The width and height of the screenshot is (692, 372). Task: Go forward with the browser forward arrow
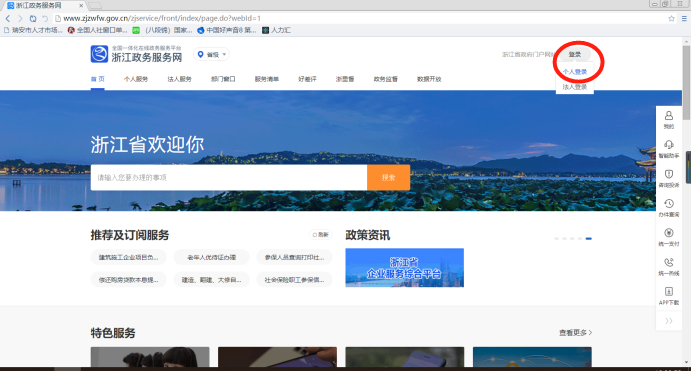click(20, 19)
